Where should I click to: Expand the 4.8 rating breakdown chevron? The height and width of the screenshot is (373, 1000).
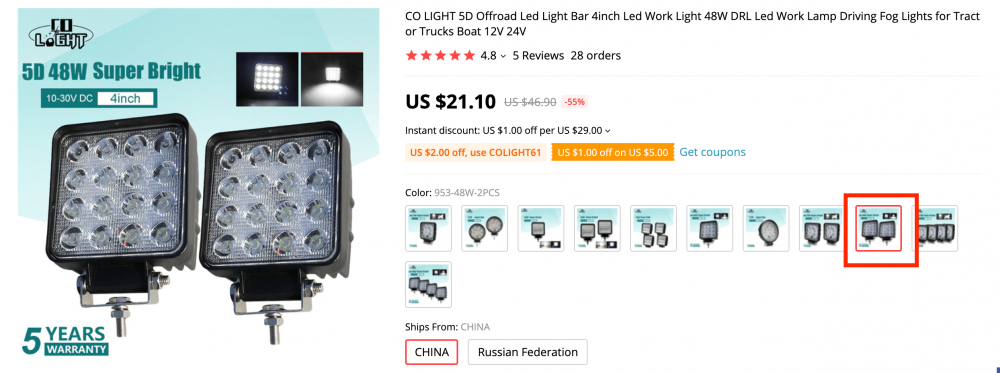[503, 56]
